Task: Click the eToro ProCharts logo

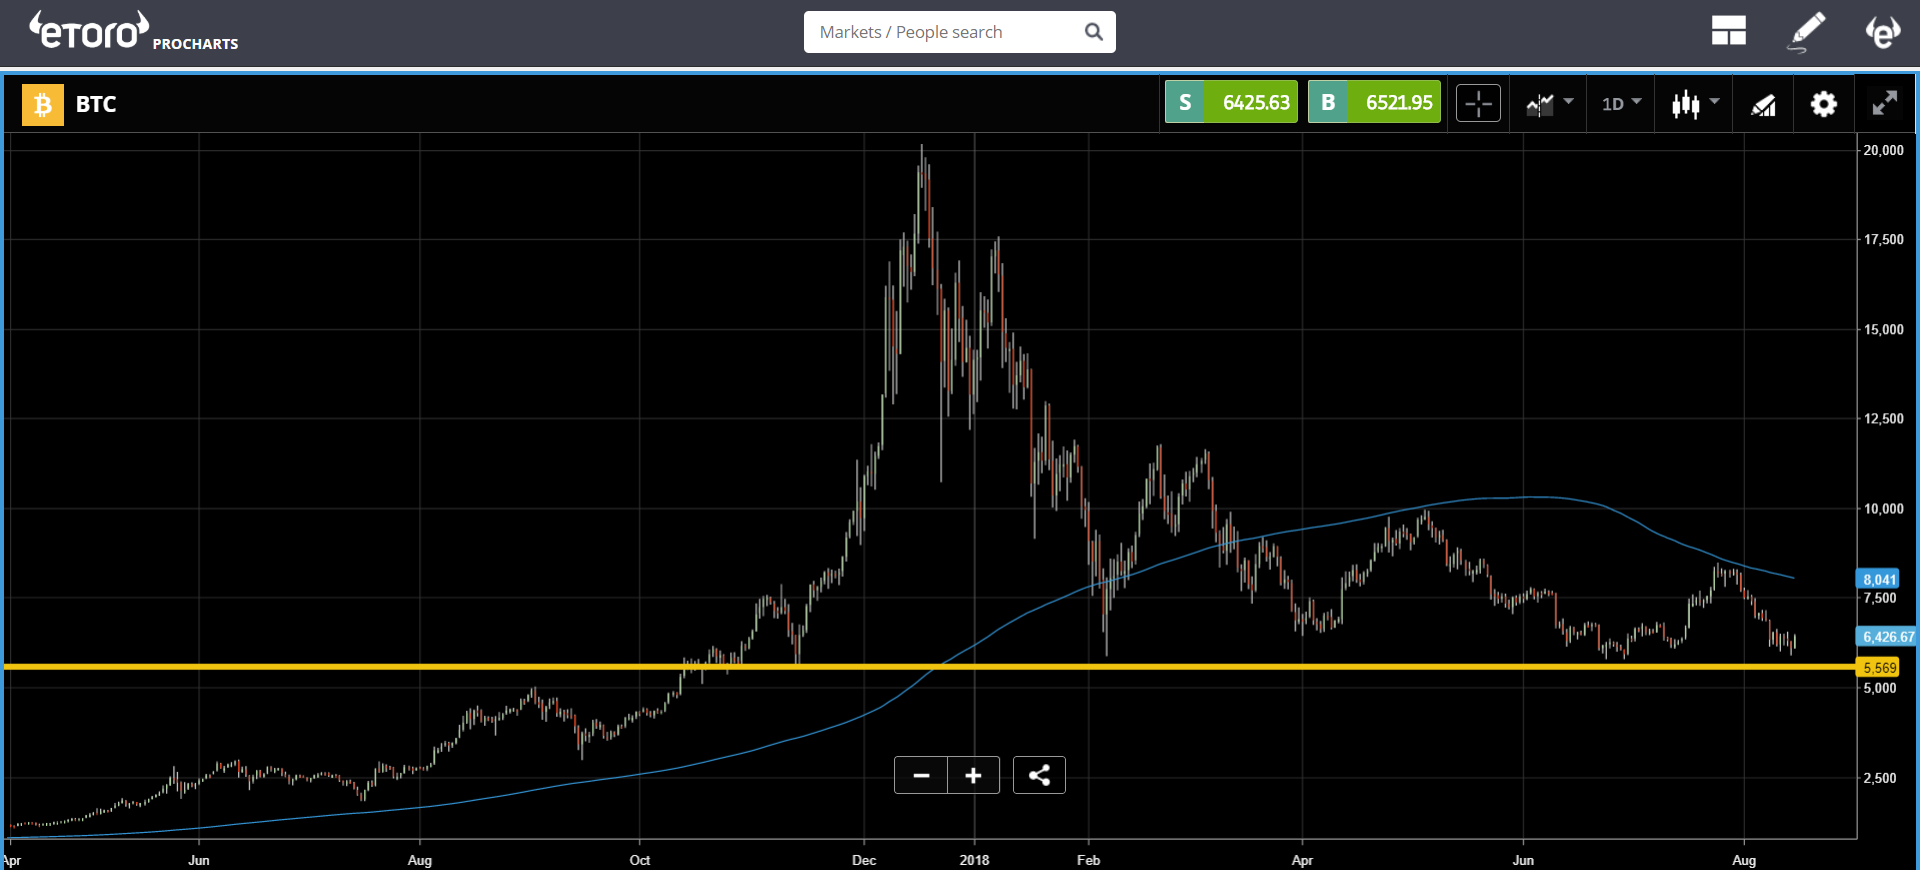Action: pos(133,32)
